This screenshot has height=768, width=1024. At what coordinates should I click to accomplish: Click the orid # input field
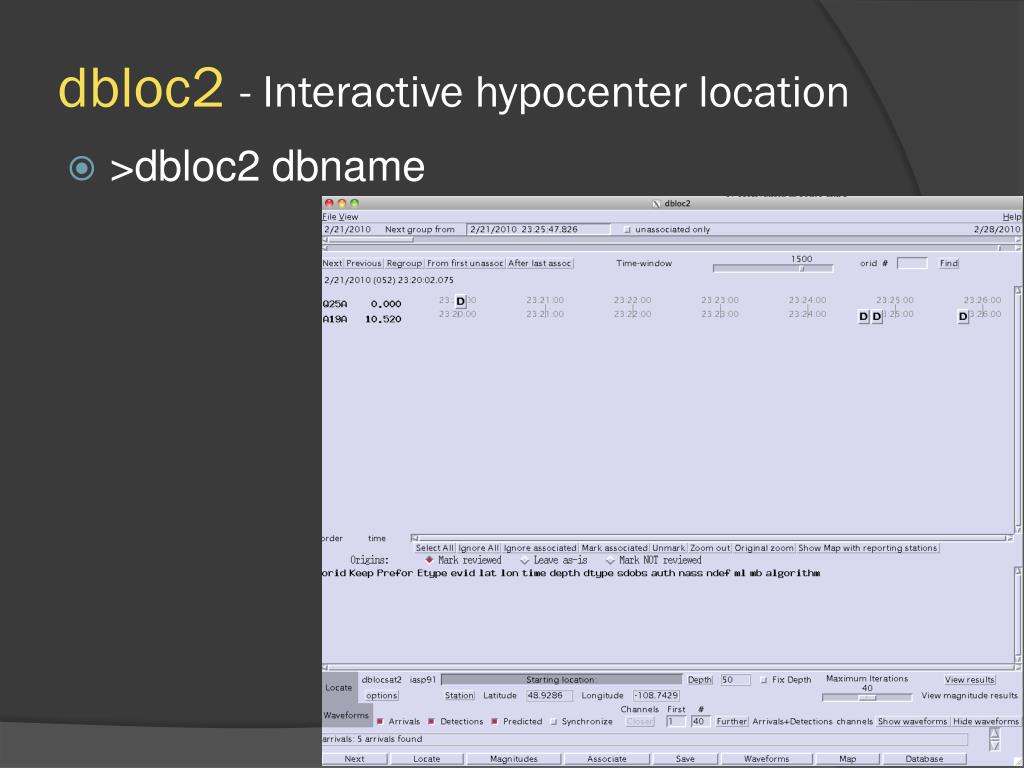point(912,263)
